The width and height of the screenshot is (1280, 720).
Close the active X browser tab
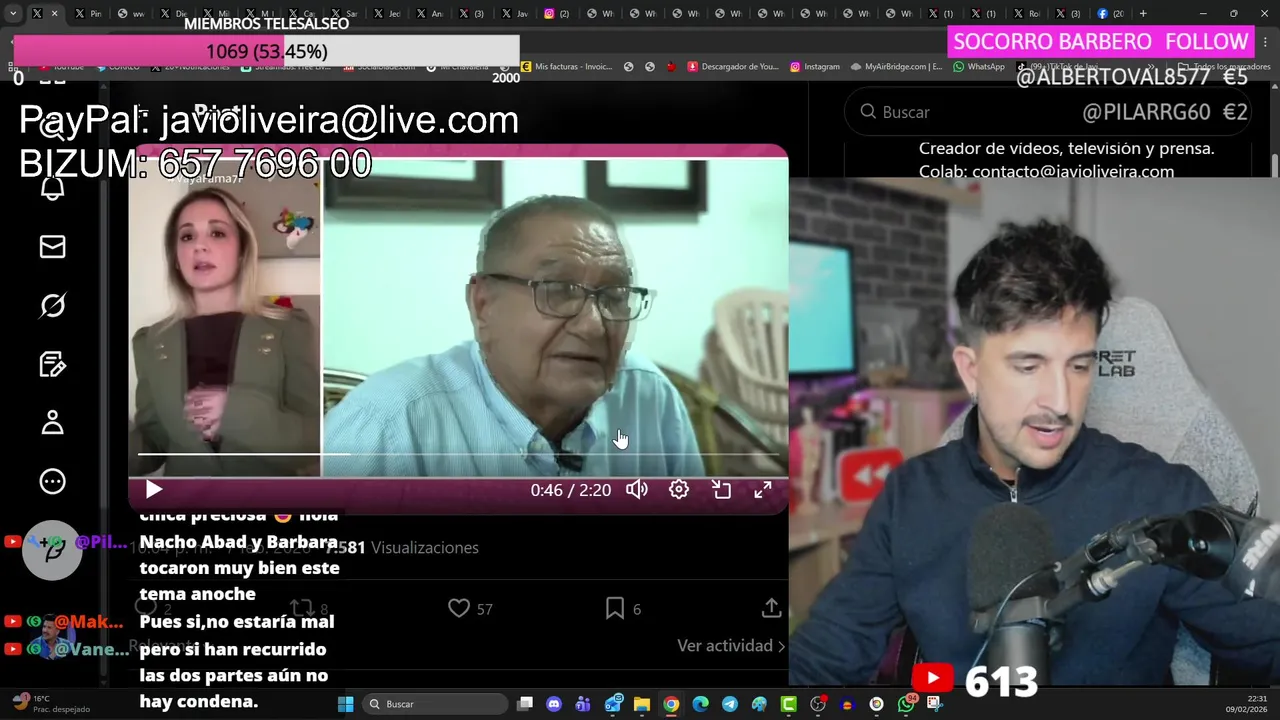click(54, 13)
